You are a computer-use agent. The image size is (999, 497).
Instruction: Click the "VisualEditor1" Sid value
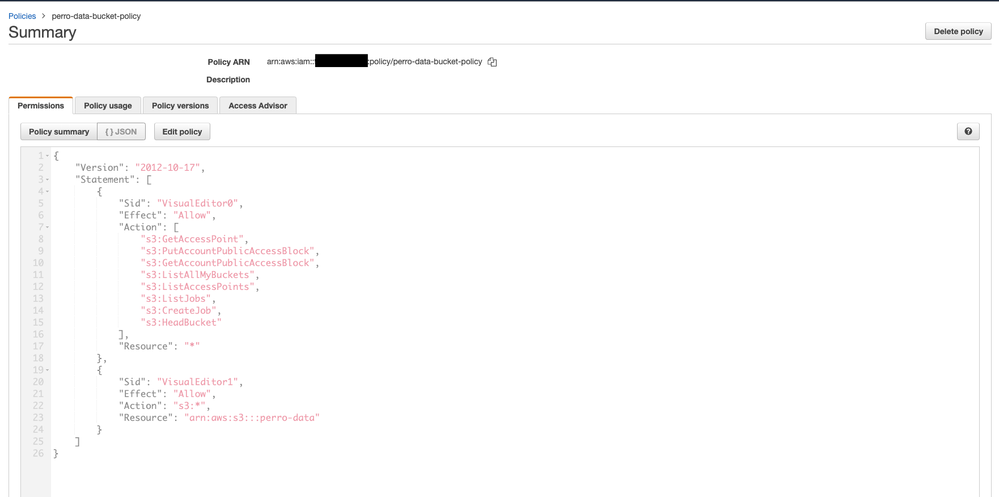click(200, 382)
